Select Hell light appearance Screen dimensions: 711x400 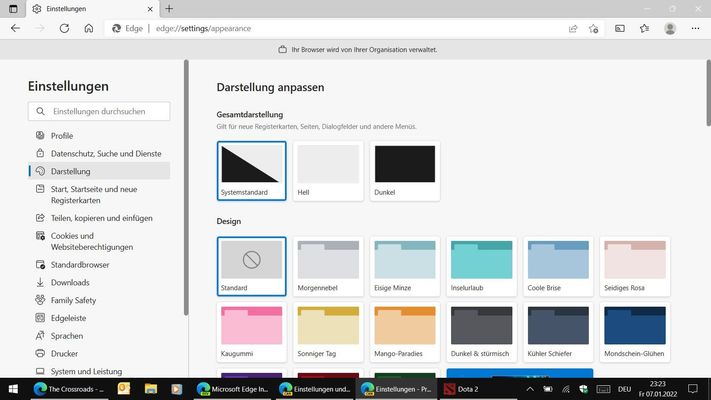328,171
